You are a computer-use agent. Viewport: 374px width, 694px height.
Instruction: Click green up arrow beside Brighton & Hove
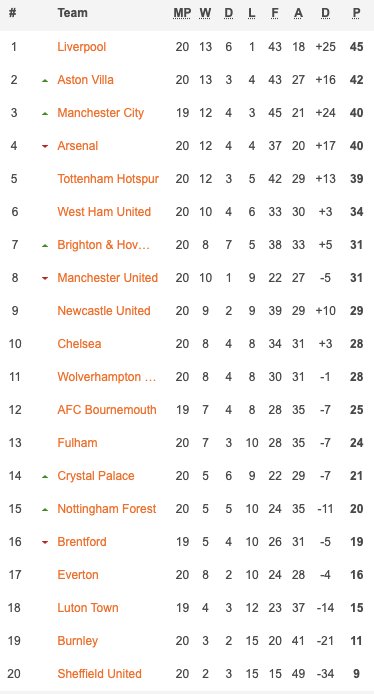(45, 246)
